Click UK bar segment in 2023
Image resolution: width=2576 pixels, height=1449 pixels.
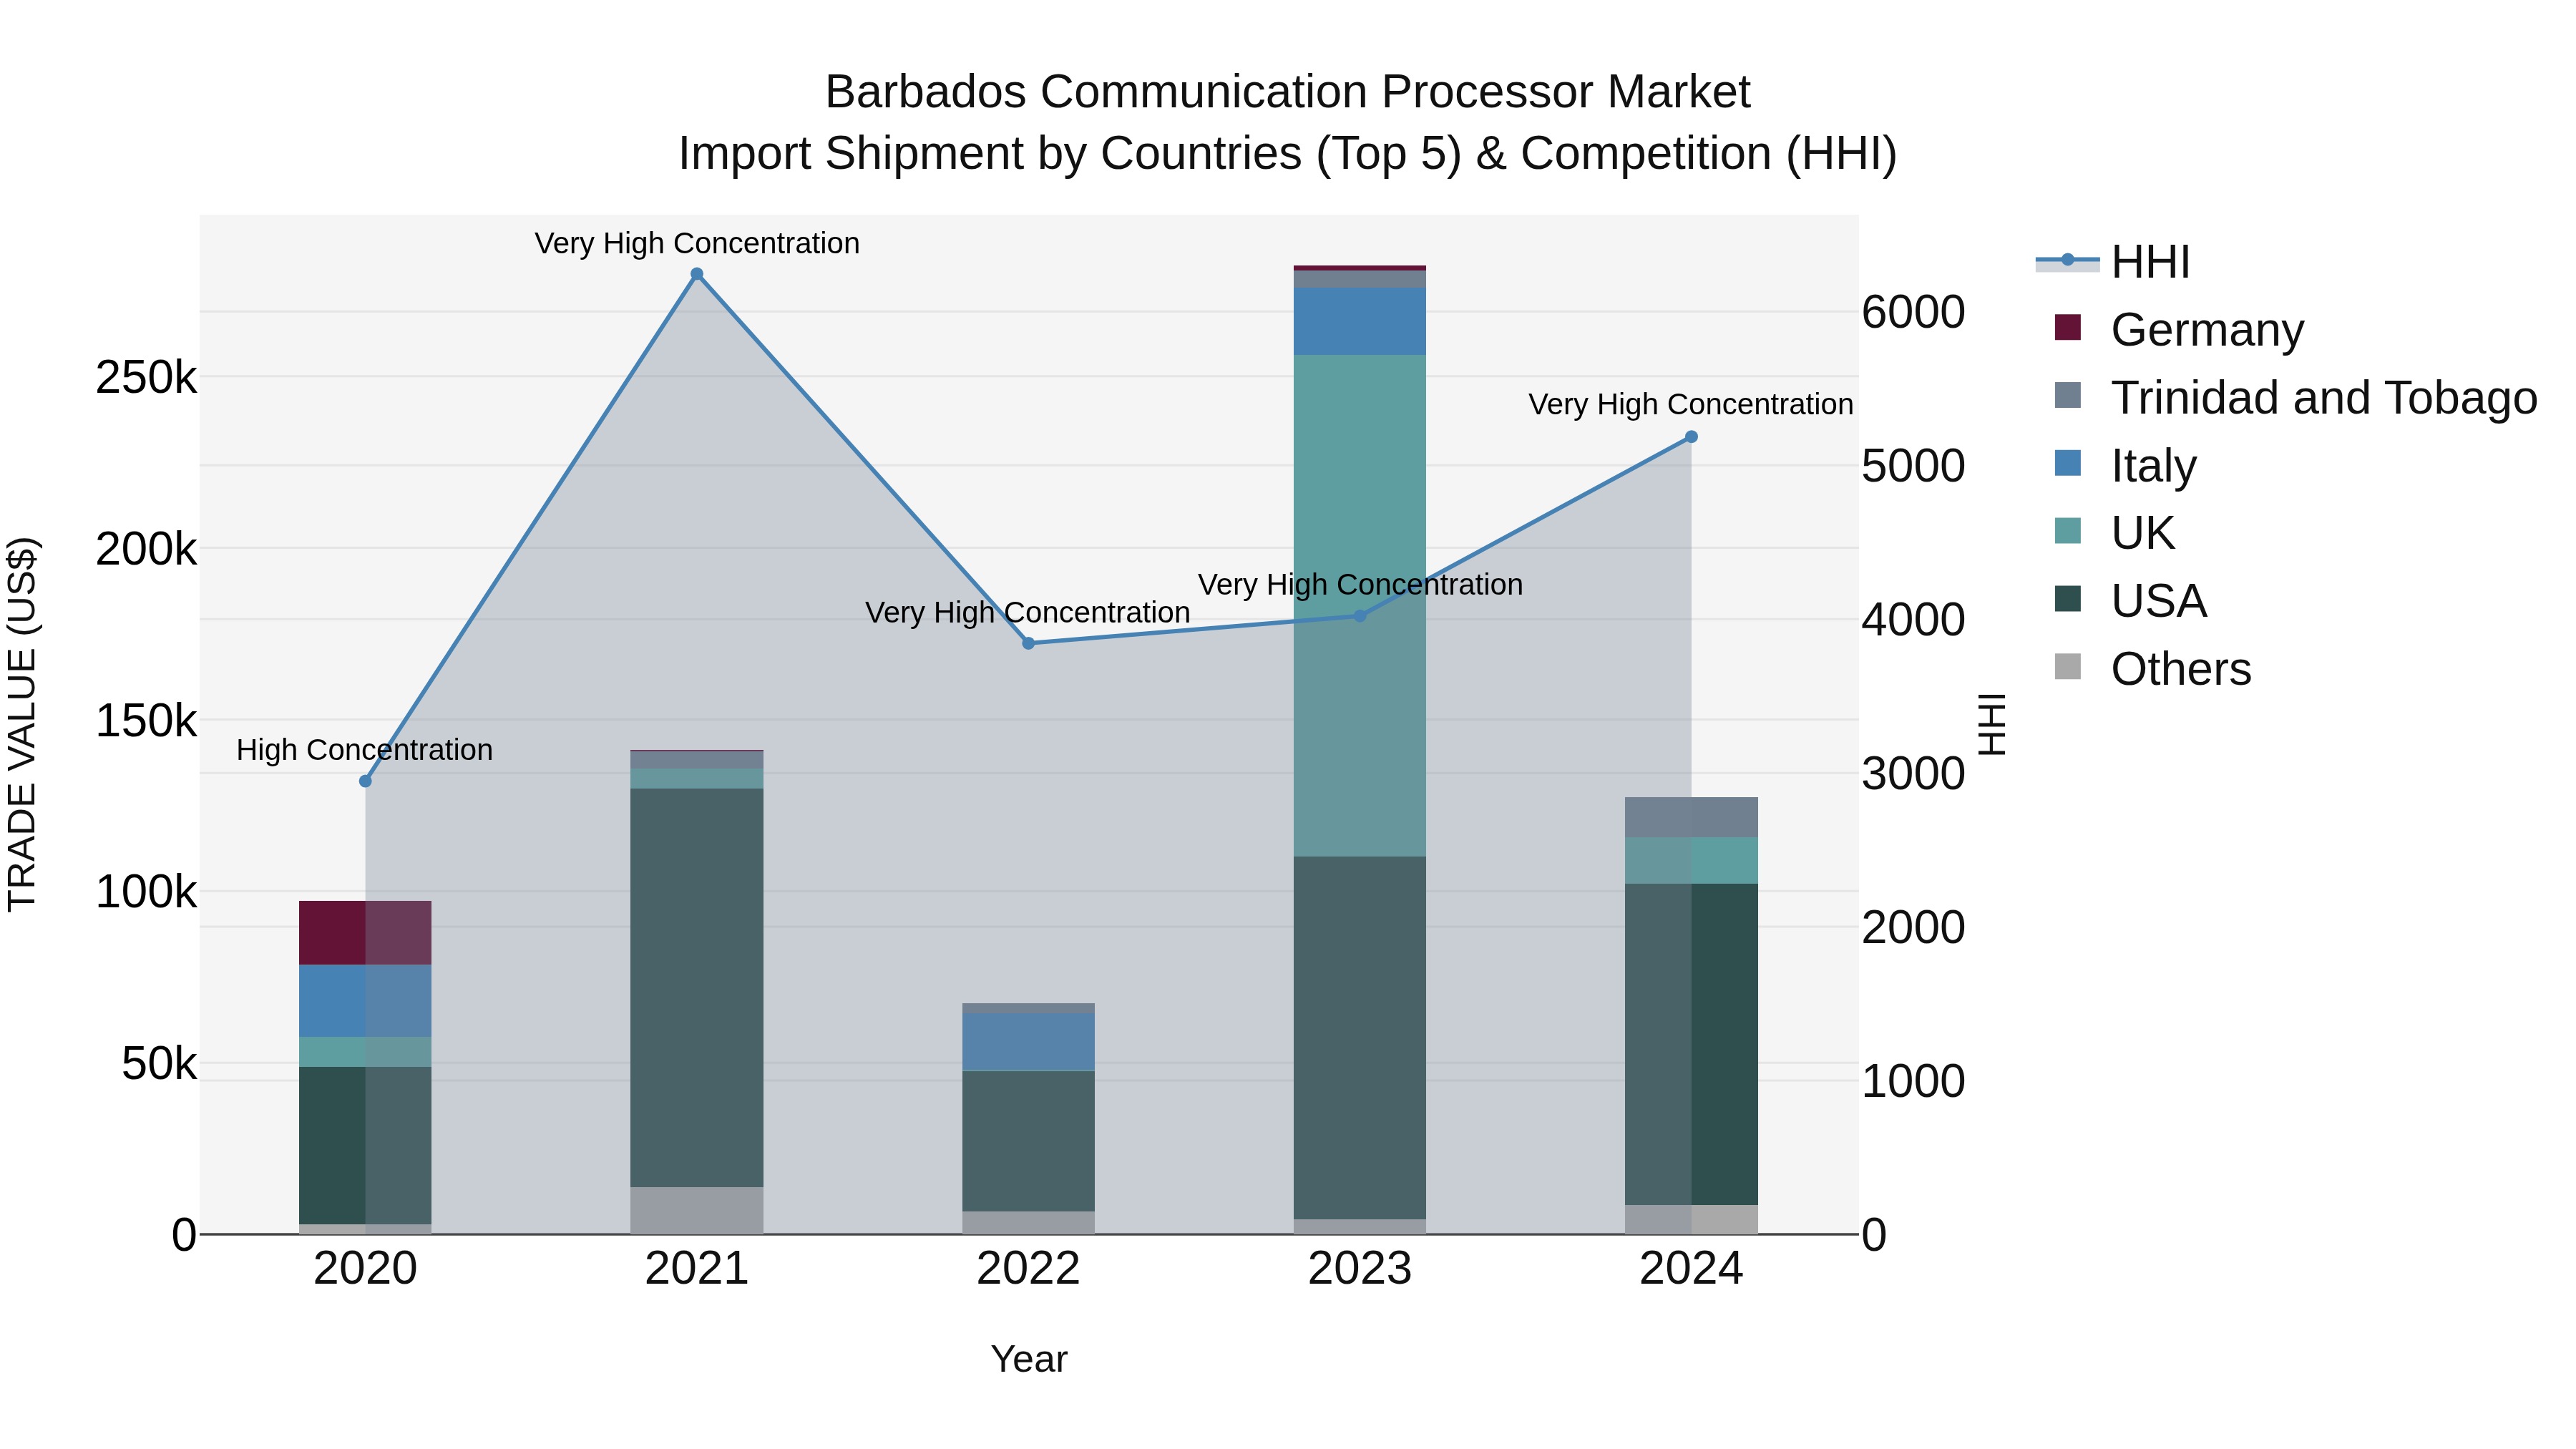(x=1360, y=605)
